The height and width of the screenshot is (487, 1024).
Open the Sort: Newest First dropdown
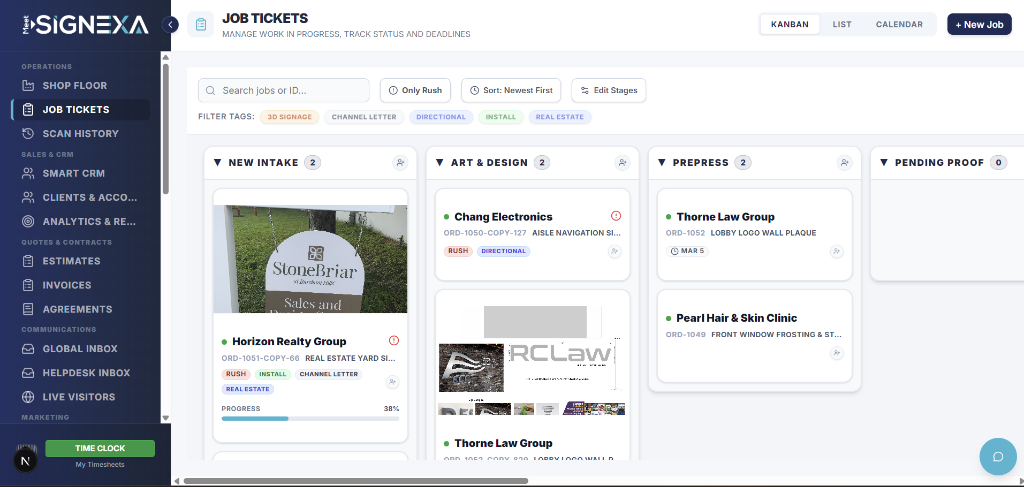pyautogui.click(x=511, y=91)
